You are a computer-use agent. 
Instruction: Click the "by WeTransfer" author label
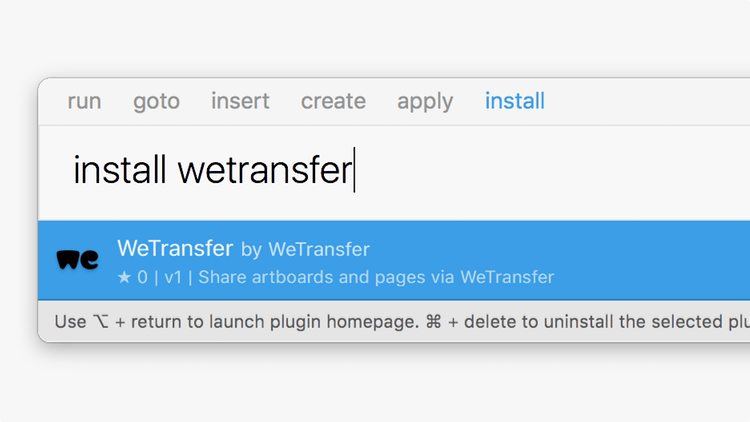coord(306,249)
